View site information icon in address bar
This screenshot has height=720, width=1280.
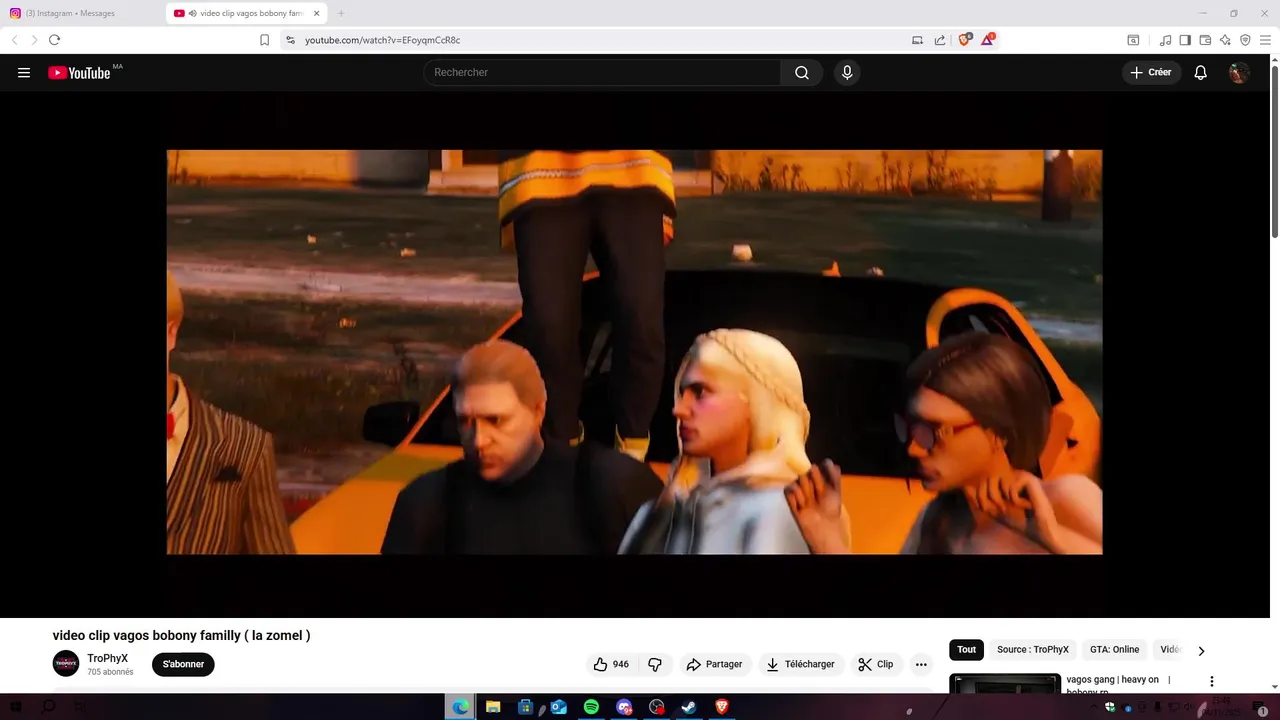tap(290, 40)
